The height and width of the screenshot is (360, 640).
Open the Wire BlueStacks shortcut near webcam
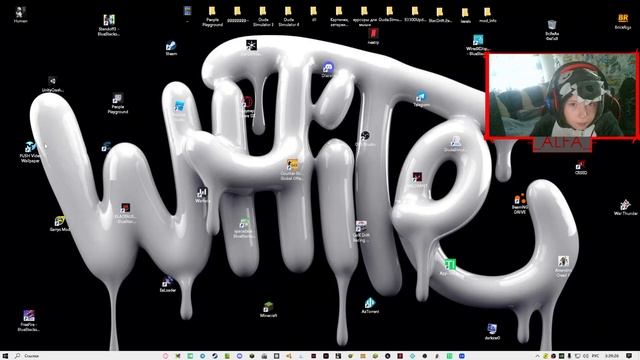pos(478,45)
